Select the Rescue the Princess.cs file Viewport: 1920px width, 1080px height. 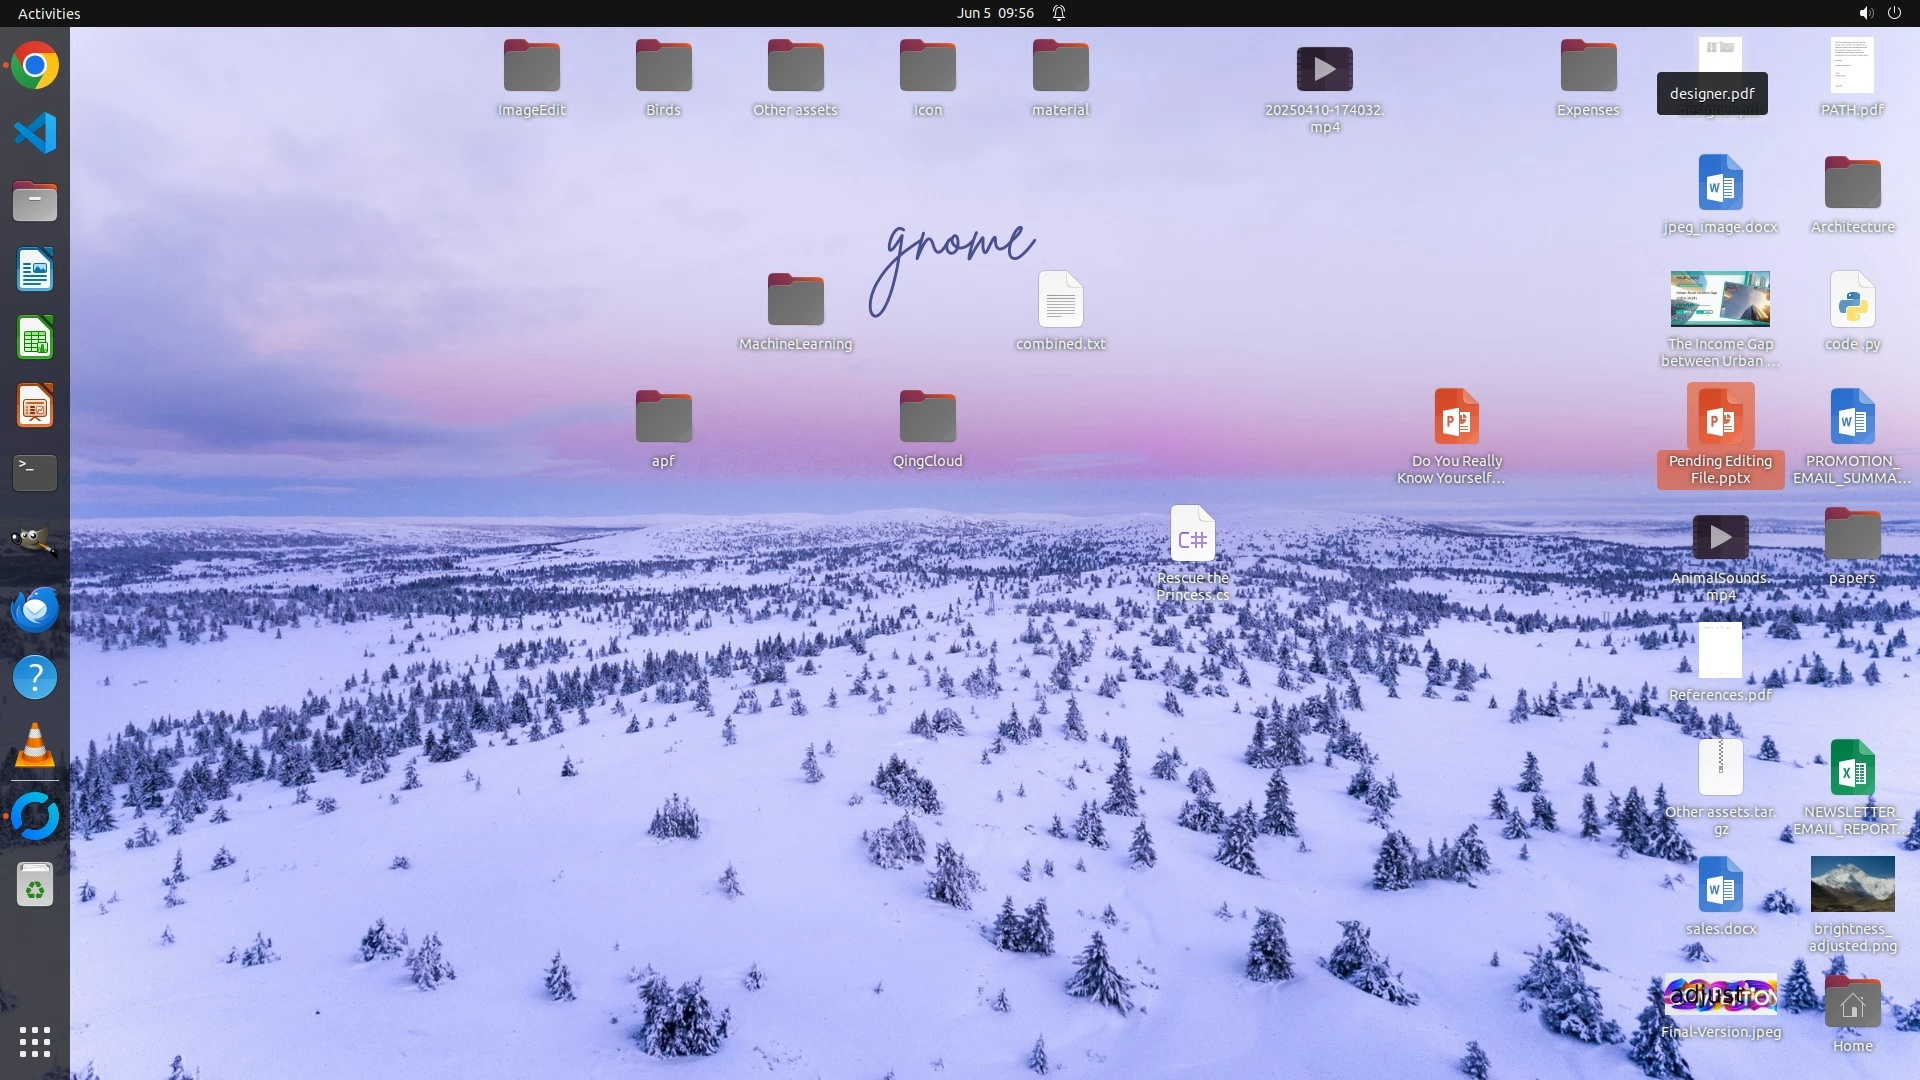(1192, 535)
